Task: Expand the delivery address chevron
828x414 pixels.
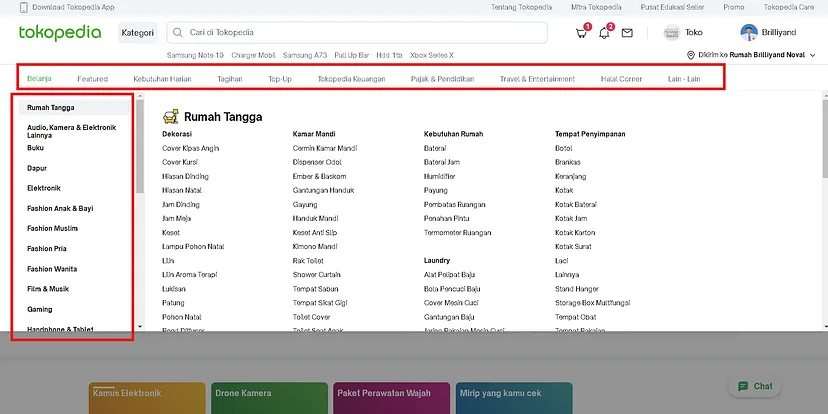Action: [812, 55]
